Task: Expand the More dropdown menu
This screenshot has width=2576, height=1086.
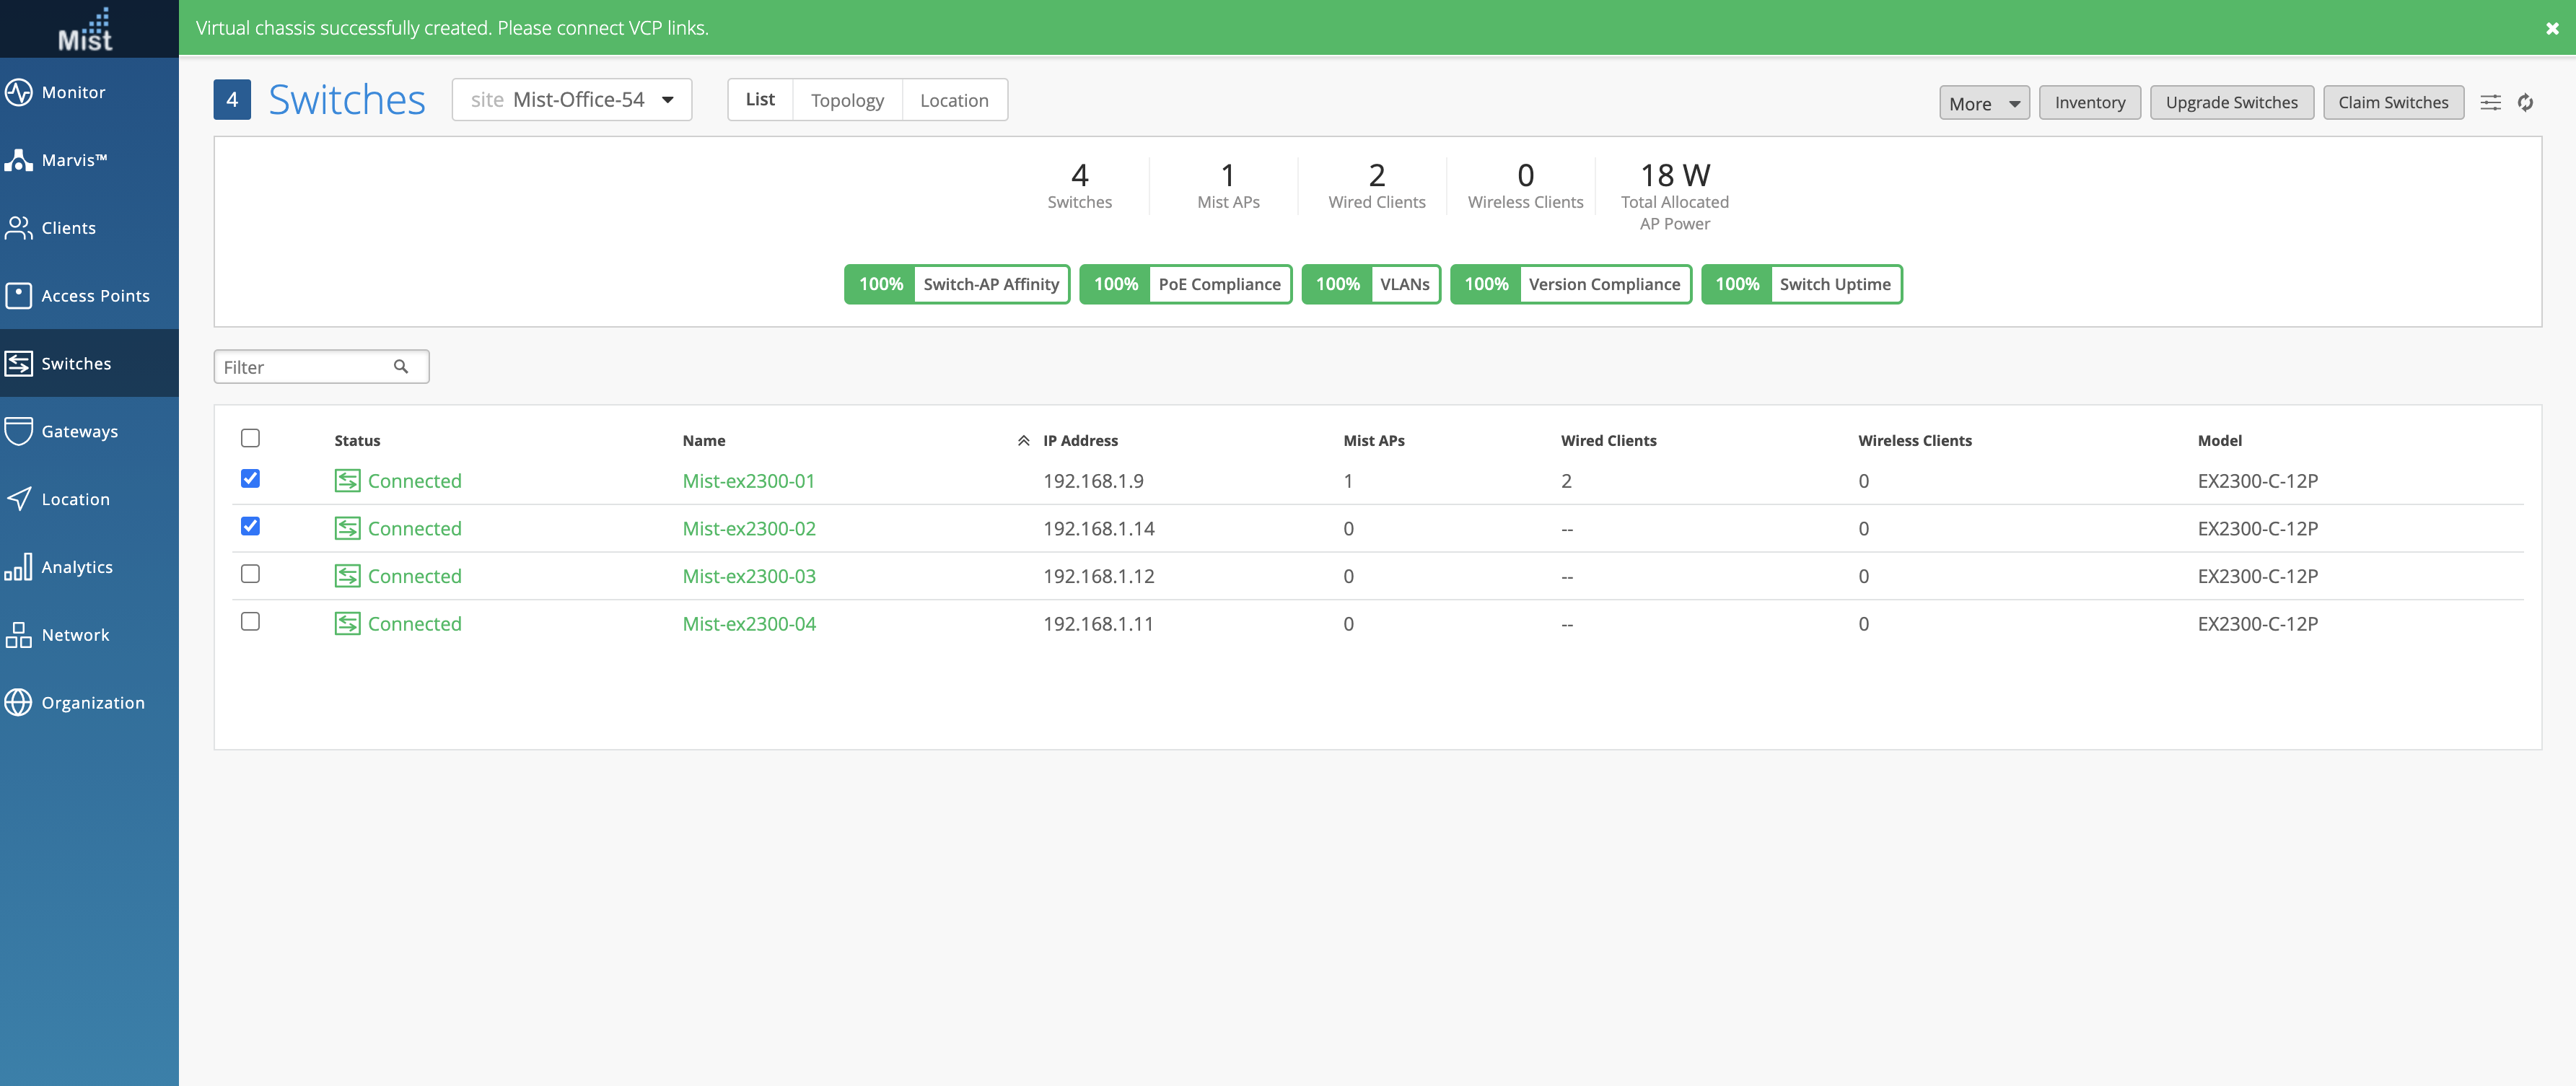Action: tap(1983, 103)
